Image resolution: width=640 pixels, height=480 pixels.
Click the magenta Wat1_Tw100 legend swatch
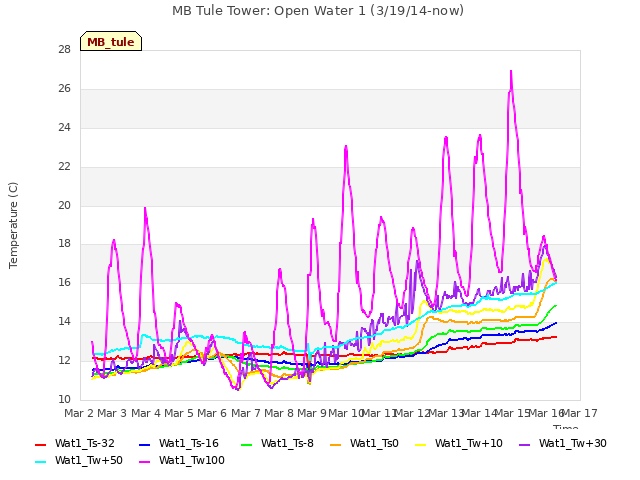[145, 462]
